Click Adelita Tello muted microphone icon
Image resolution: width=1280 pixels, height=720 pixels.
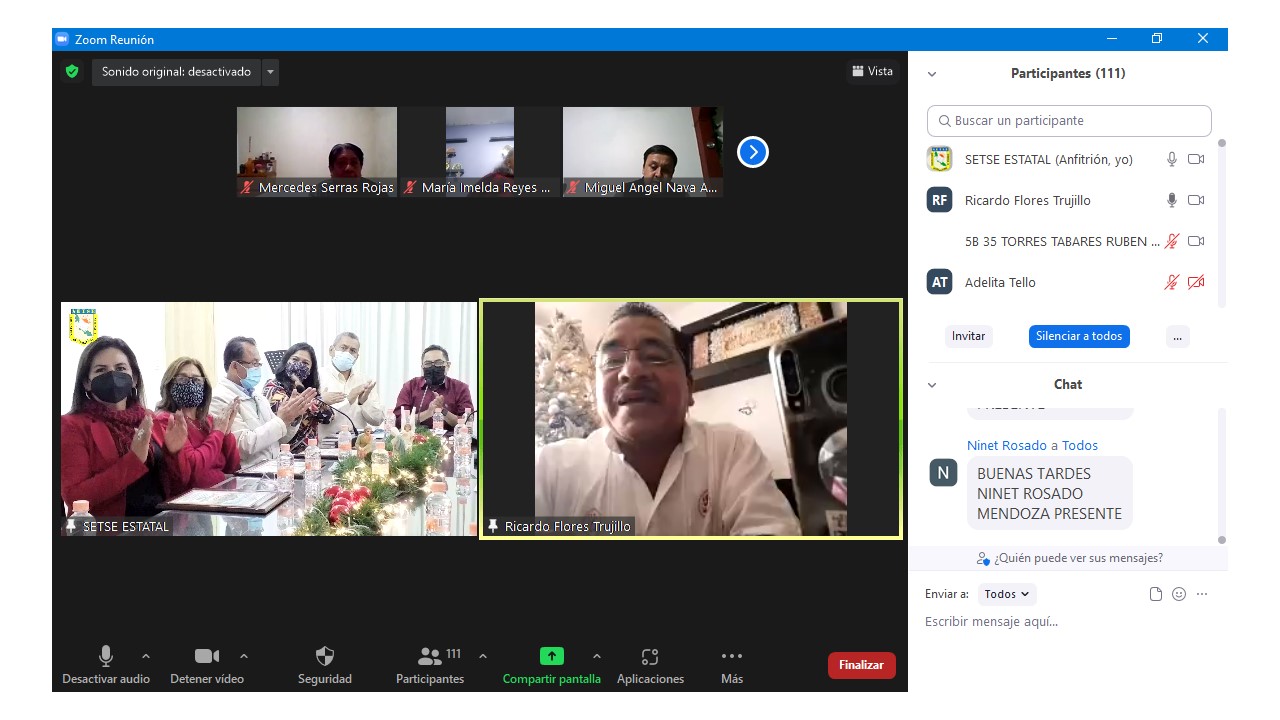[x=1172, y=282]
